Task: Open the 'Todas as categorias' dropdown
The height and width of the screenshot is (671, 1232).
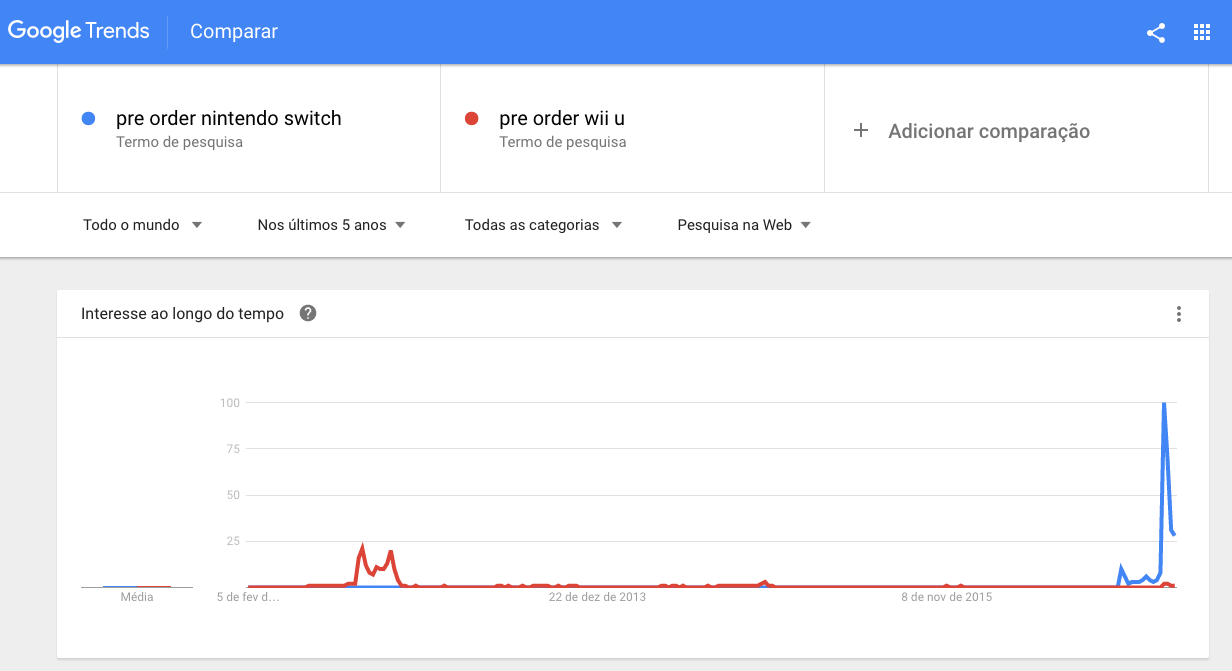Action: pos(543,225)
